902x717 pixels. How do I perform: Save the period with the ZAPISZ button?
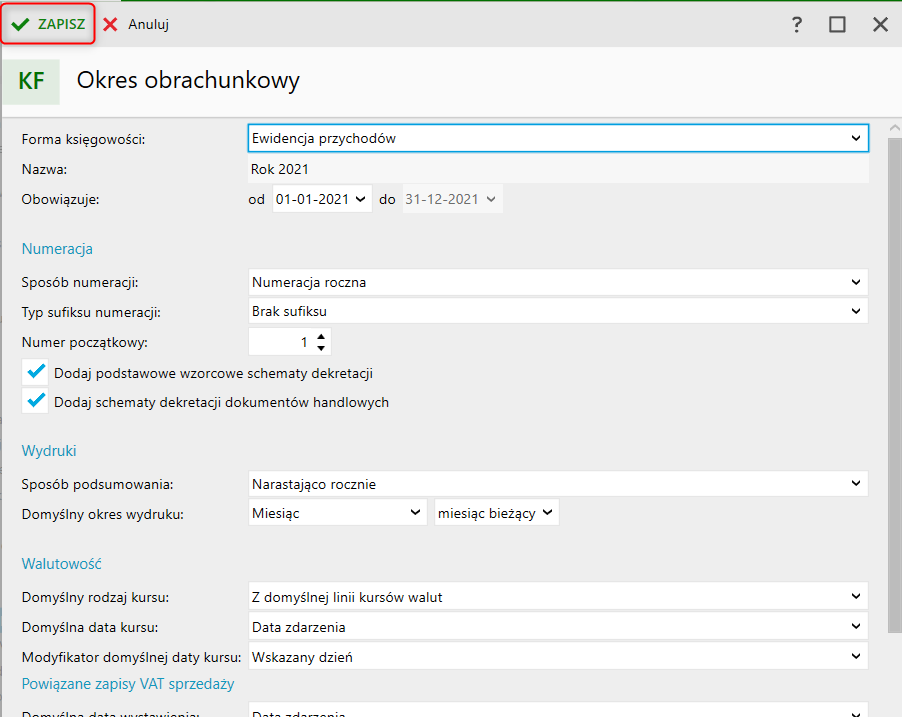(x=48, y=24)
